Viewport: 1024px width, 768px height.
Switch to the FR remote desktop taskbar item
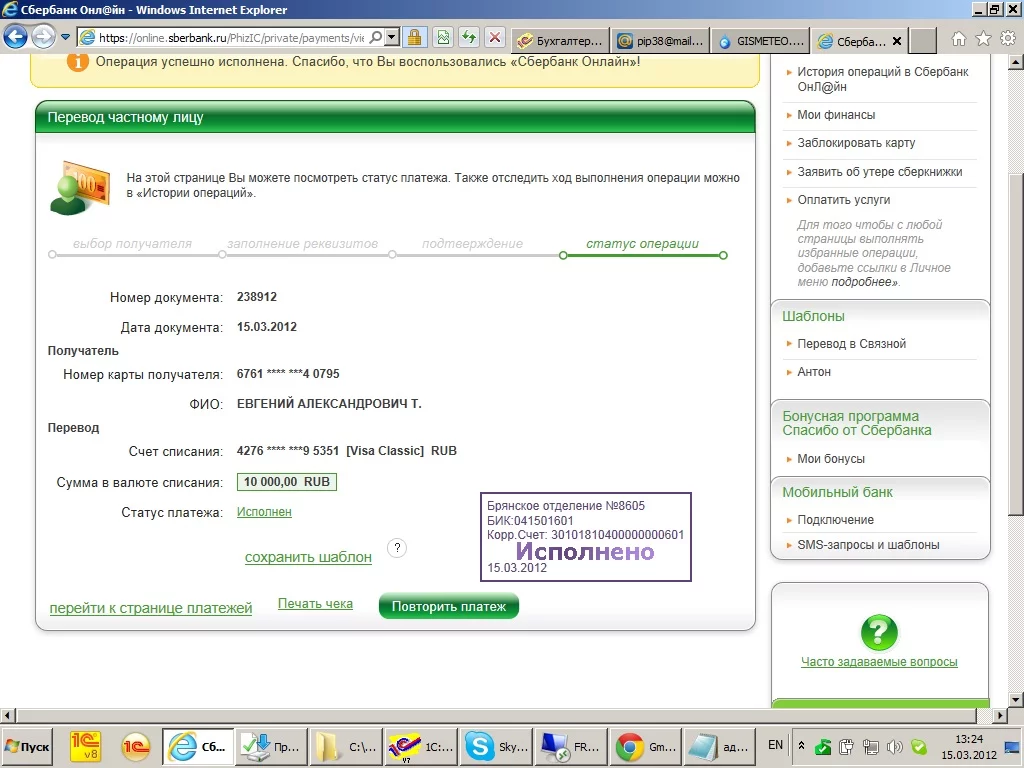point(570,746)
